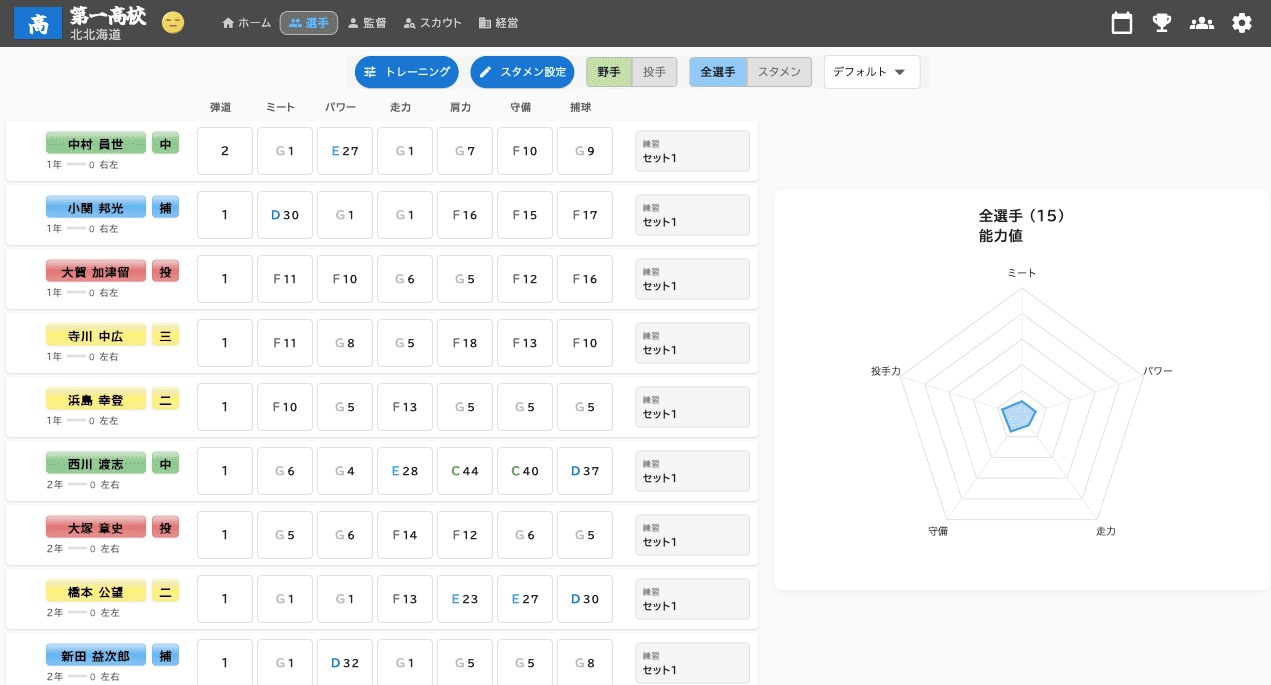Toggle the スタメン starters filter
The width and height of the screenshot is (1271, 685).
point(779,72)
